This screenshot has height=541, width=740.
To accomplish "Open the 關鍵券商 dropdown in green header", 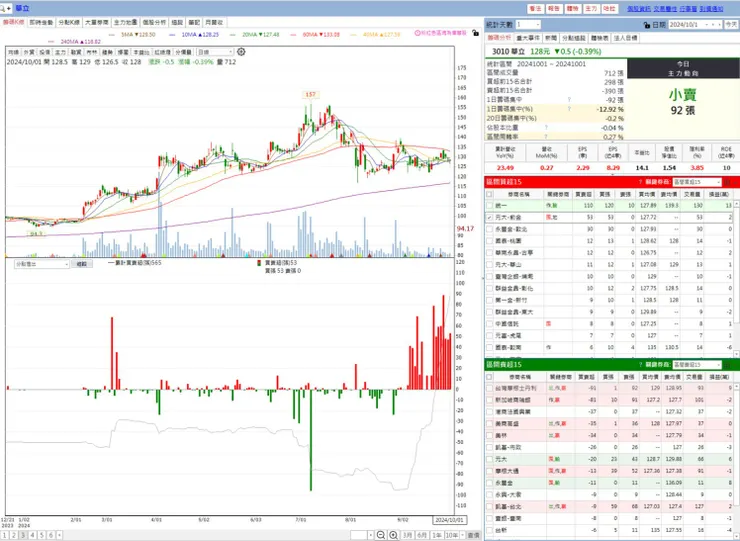I will (x=697, y=364).
